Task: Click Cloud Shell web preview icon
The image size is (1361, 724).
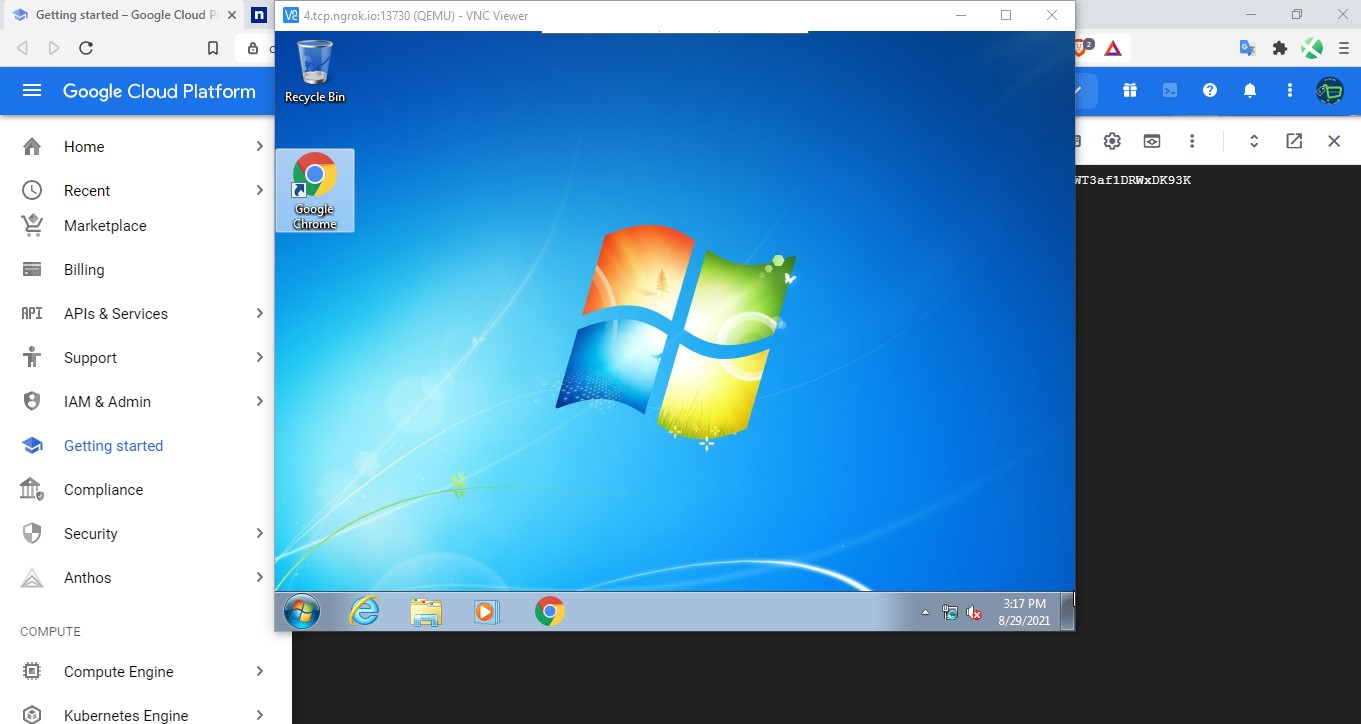Action: pyautogui.click(x=1152, y=141)
